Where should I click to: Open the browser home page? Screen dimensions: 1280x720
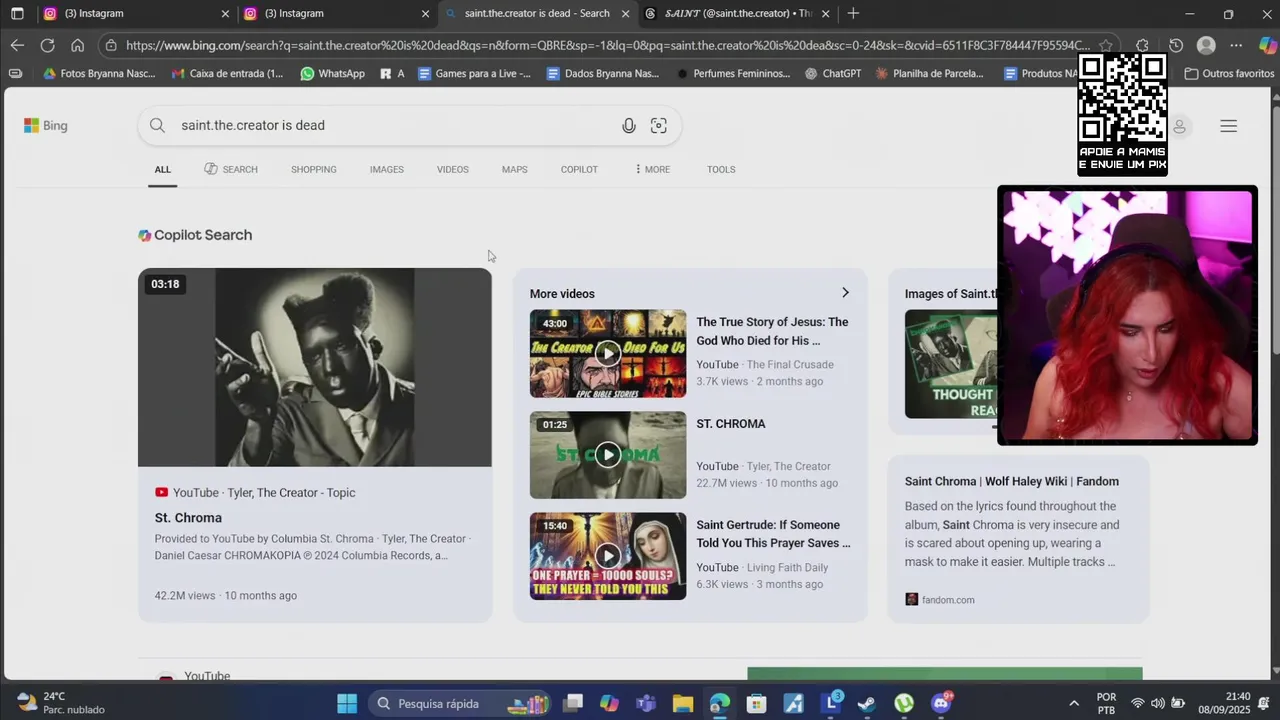coord(77,45)
